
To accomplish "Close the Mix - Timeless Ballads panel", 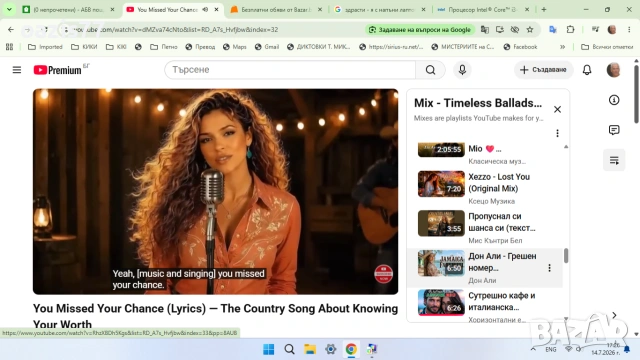I will pos(557,109).
